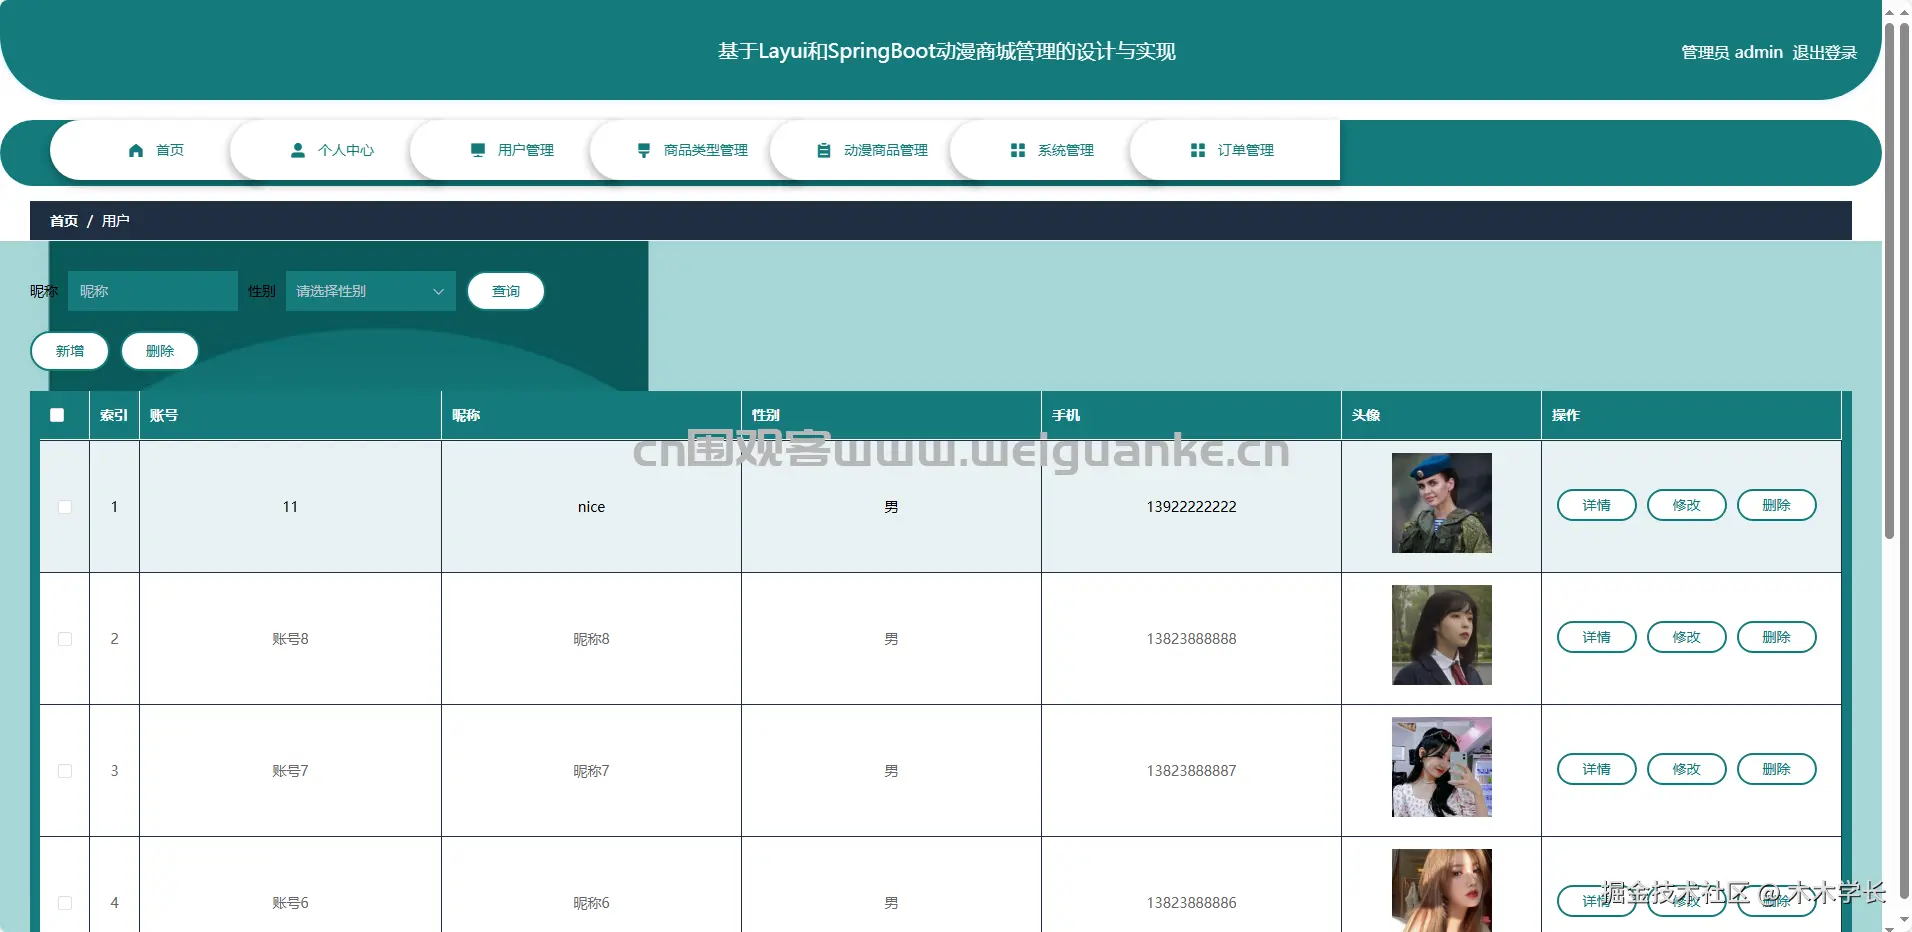Check the checkbox for row 账号6
The height and width of the screenshot is (932, 1912).
pyautogui.click(x=65, y=903)
